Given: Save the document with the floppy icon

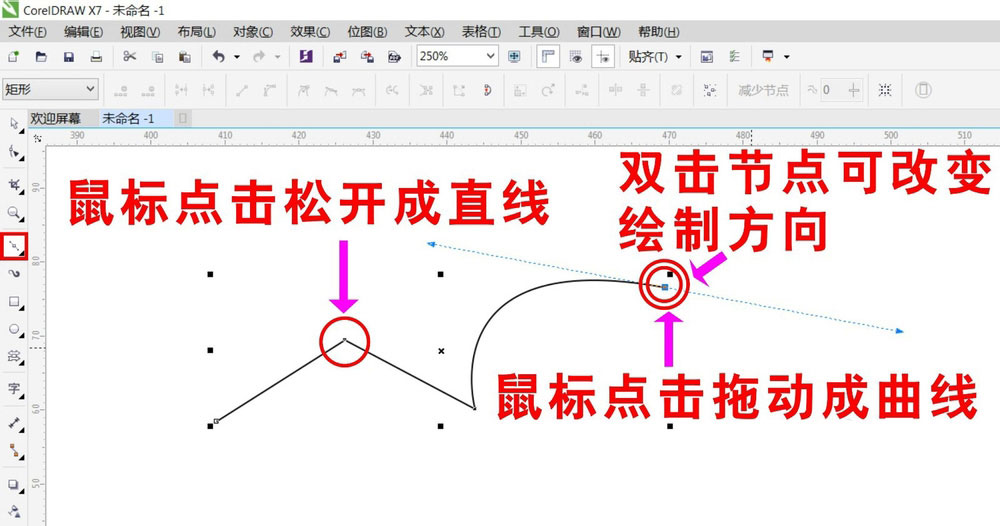Looking at the screenshot, I should 68,57.
